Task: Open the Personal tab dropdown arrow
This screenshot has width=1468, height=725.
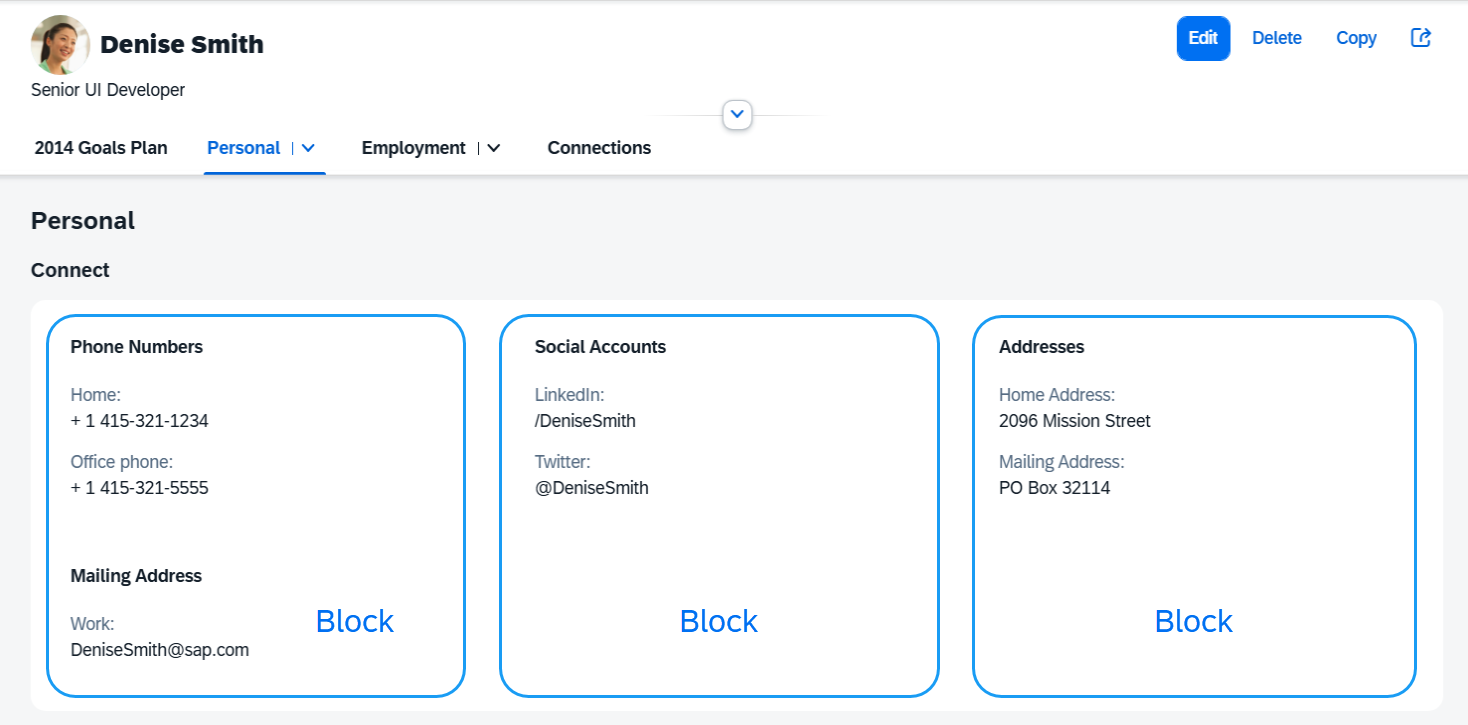Action: 308,148
